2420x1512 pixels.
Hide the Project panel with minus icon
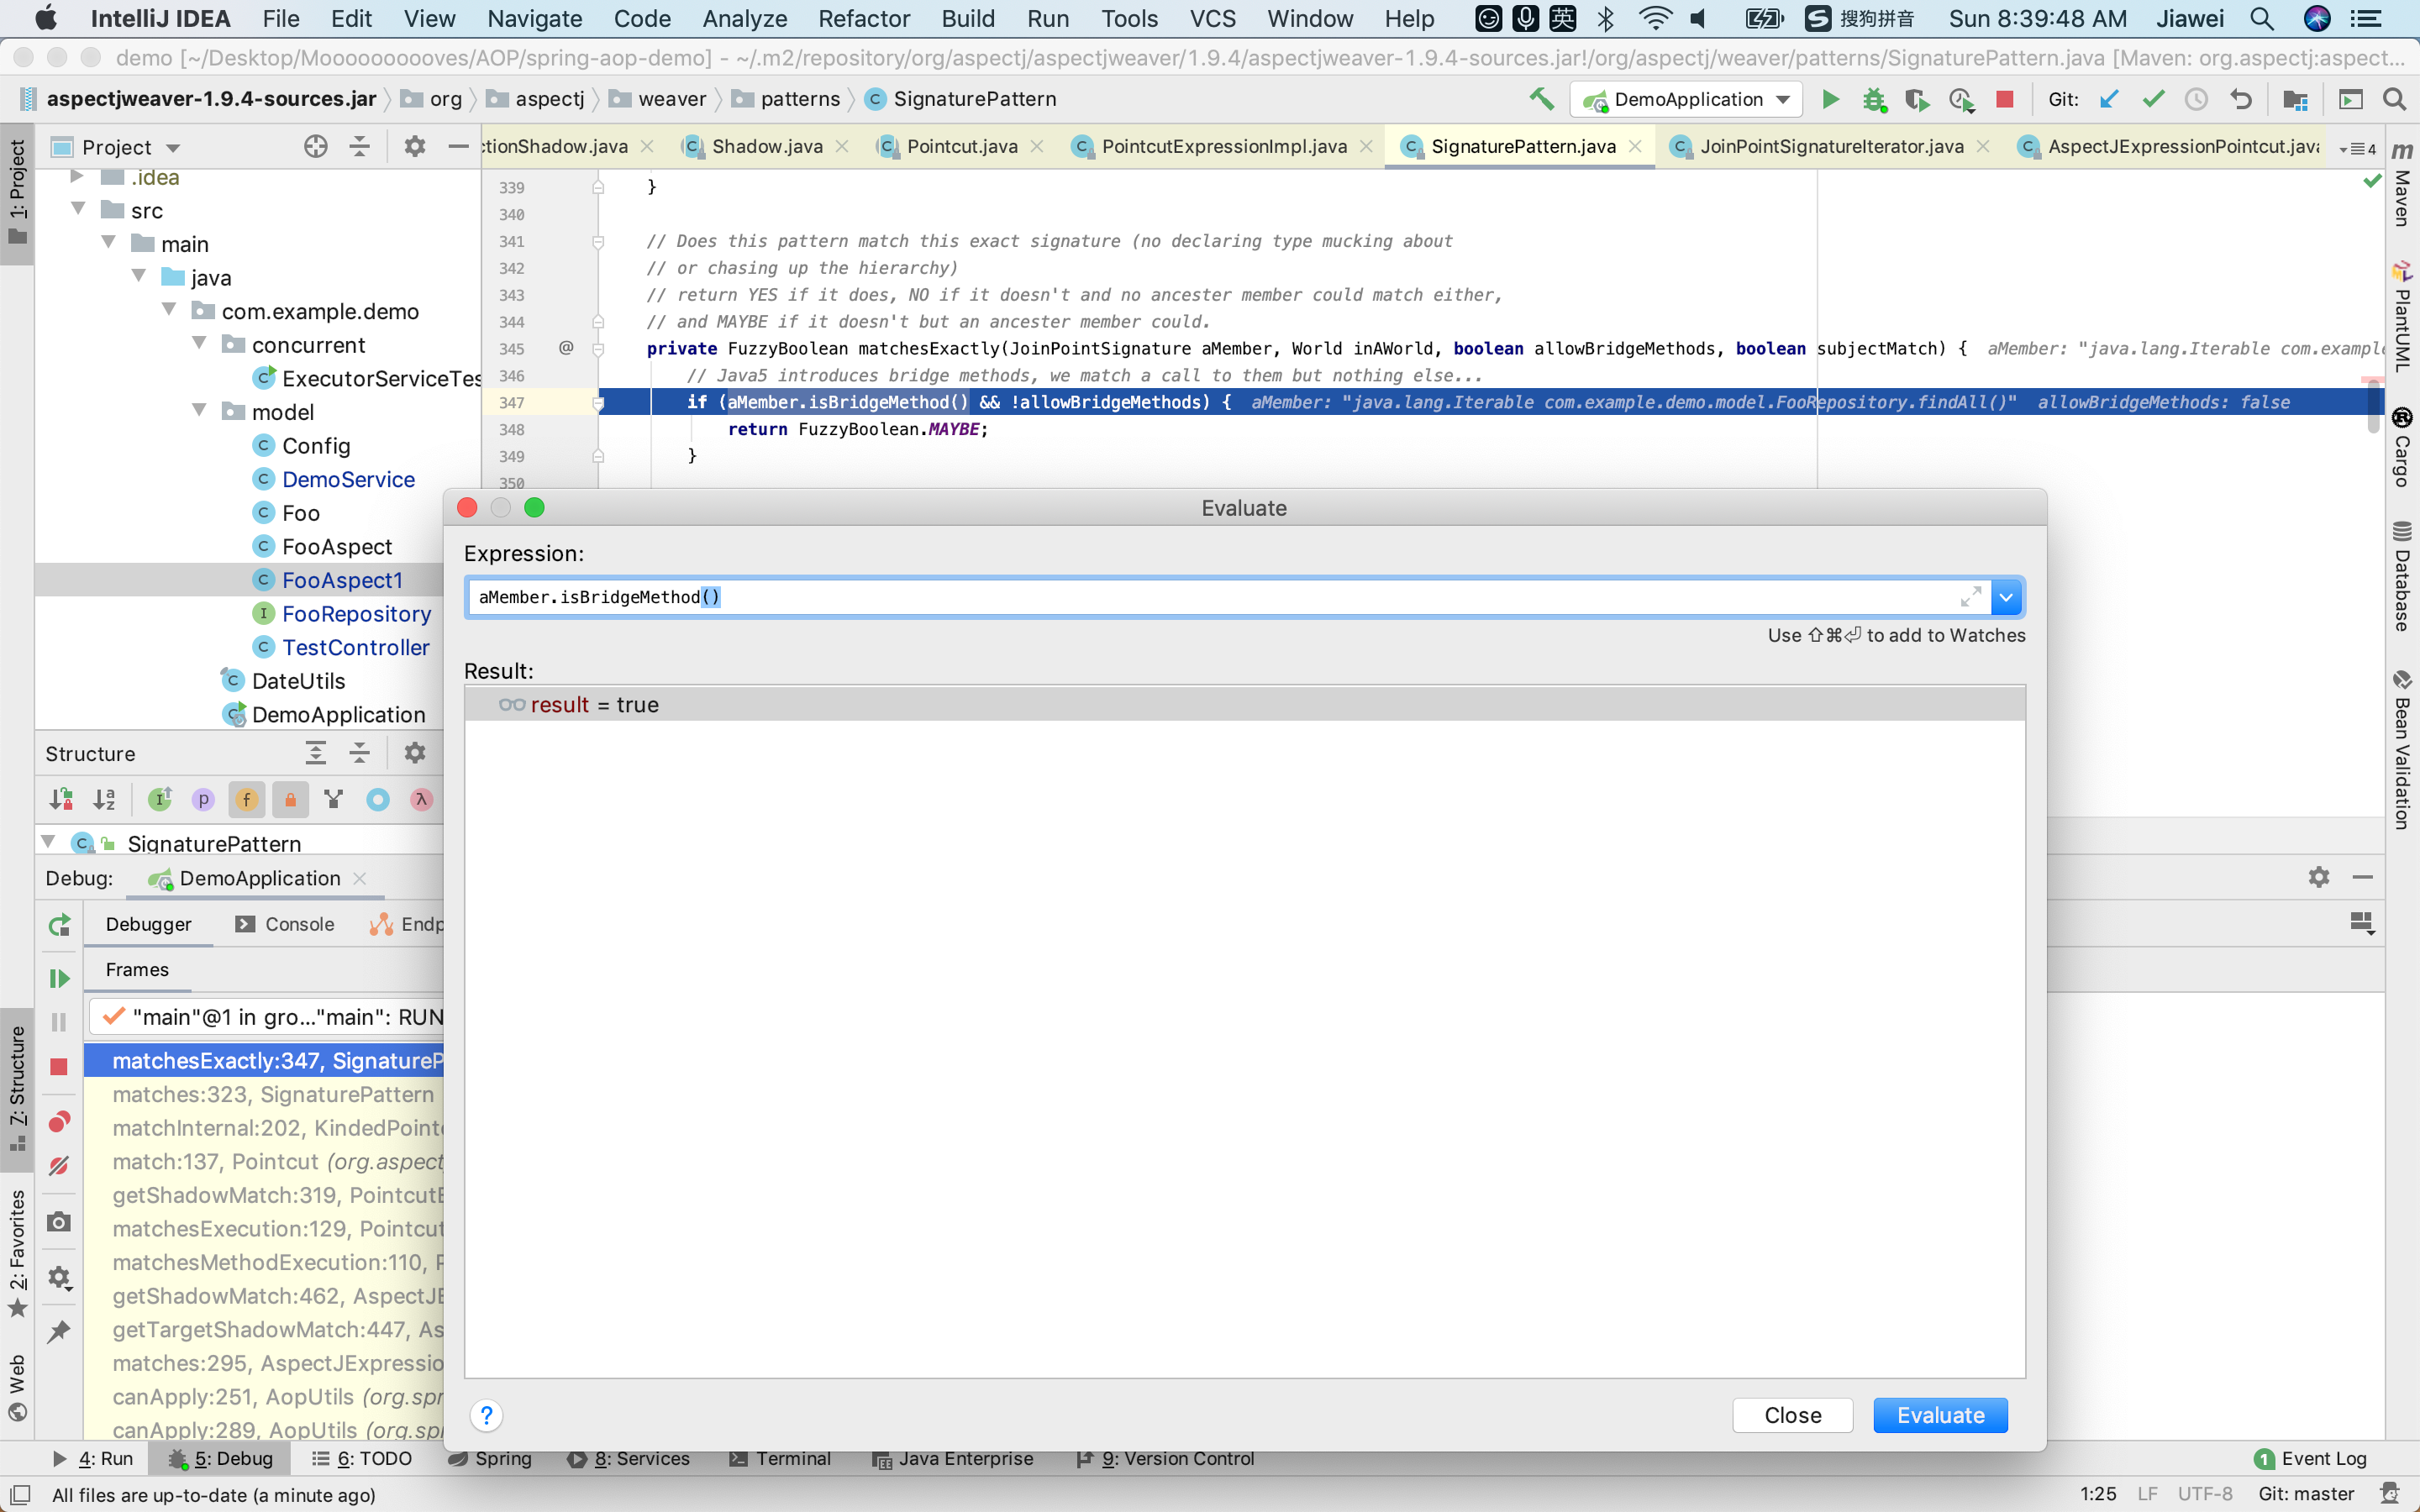458,147
